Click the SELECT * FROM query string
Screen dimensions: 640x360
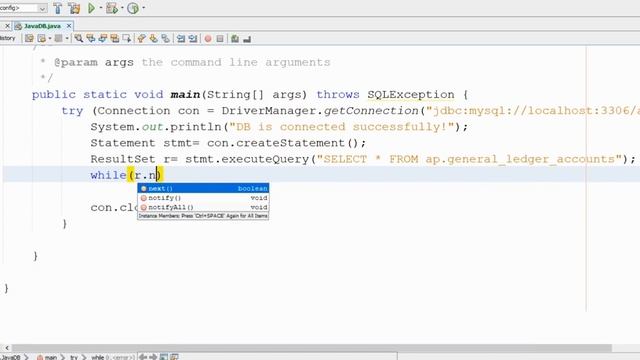[469, 159]
